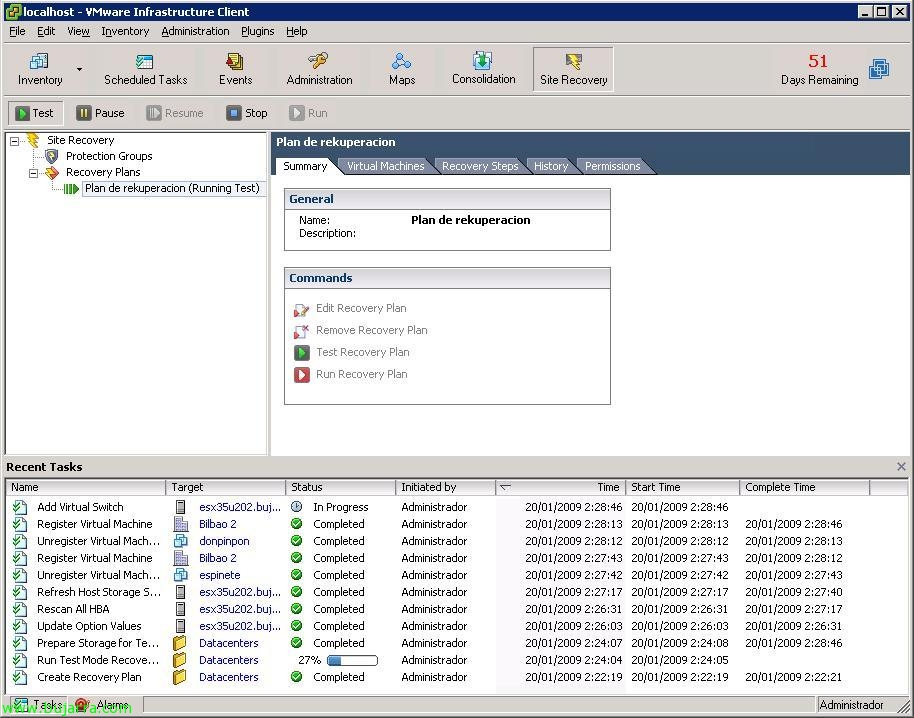Click Edit Recovery Plan command

click(361, 308)
